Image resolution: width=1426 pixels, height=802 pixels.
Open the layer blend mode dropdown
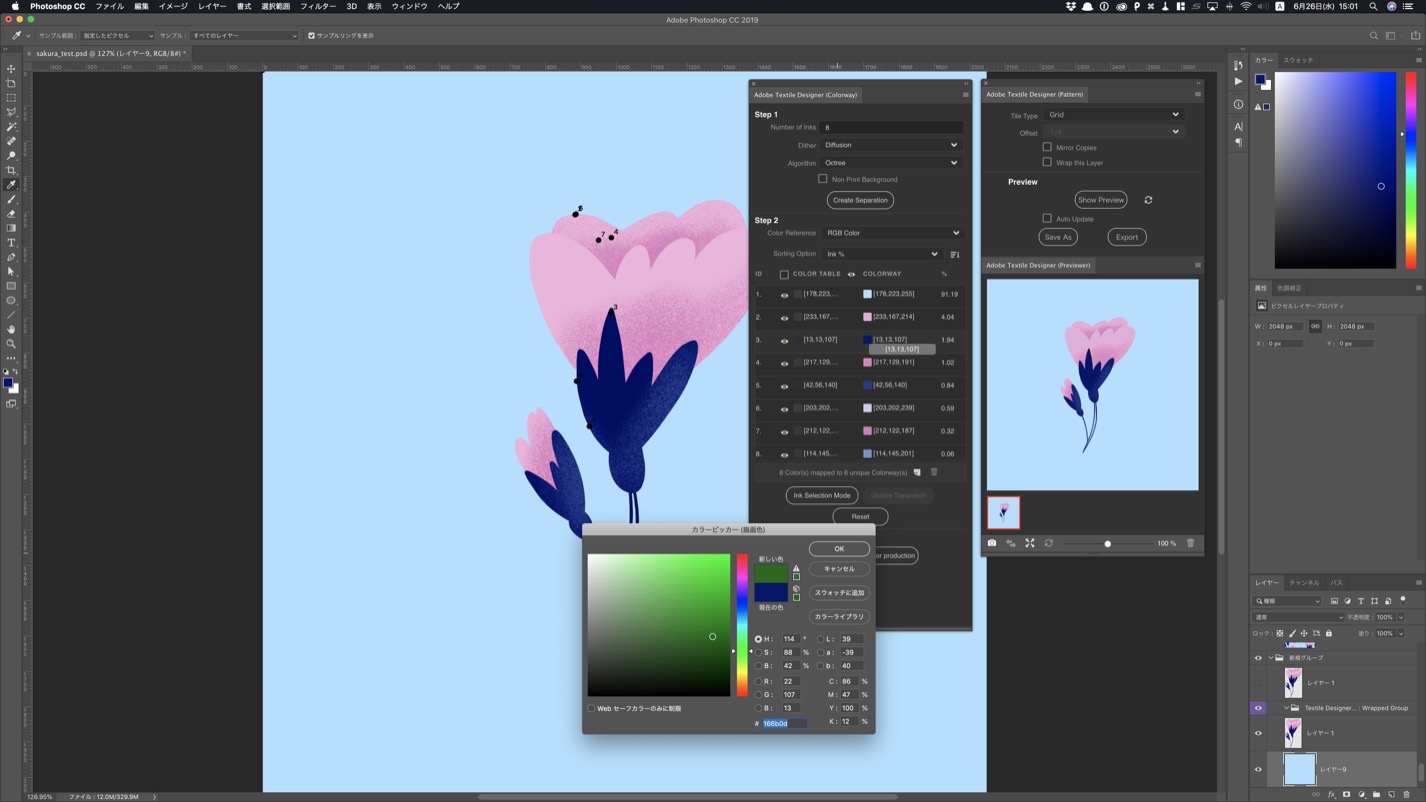[x=1298, y=617]
